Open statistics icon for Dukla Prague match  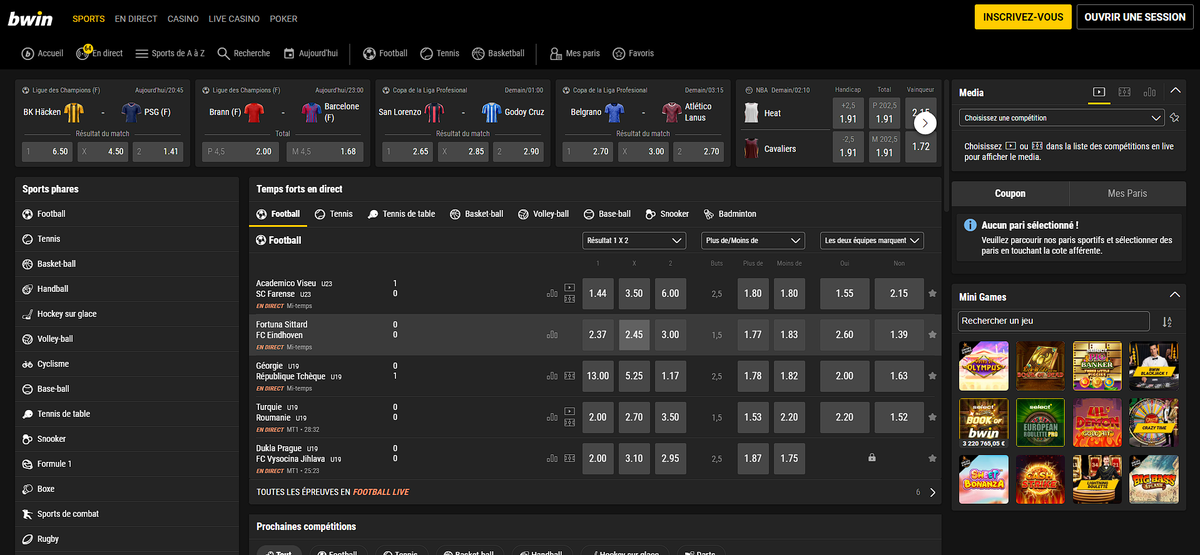tap(552, 458)
